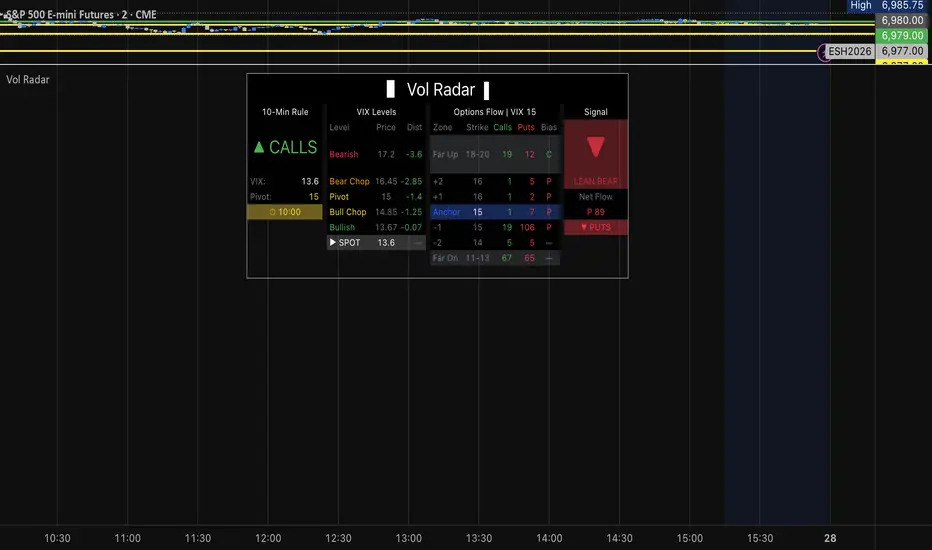Click the Bearish price 17.2
Image resolution: width=932 pixels, height=550 pixels.
386,154
